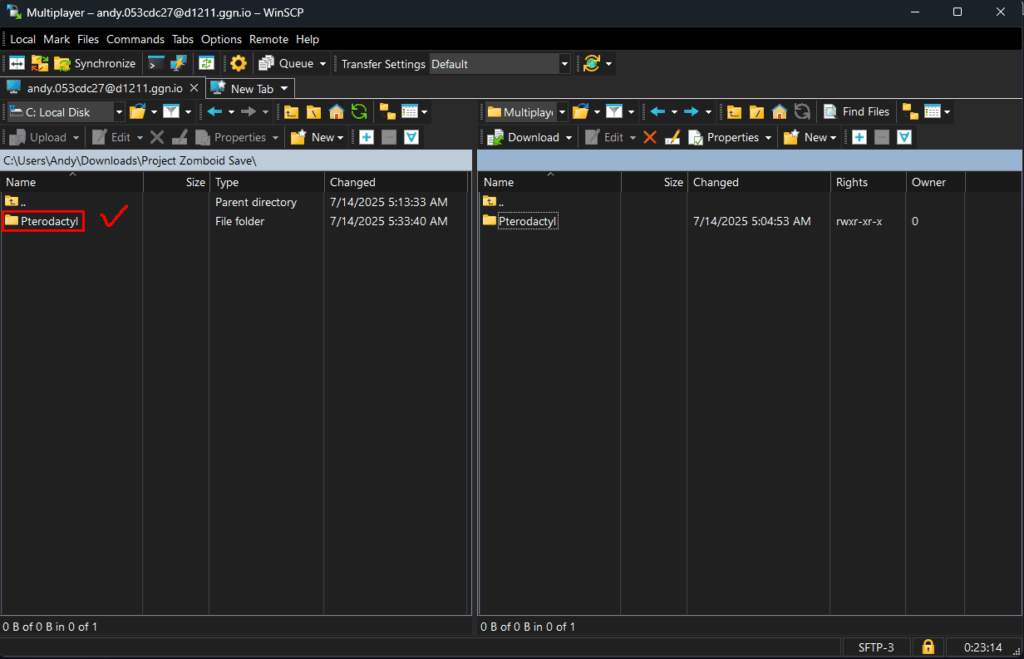Open the Local menu
Screen dimensions: 1024x659
click(23, 39)
